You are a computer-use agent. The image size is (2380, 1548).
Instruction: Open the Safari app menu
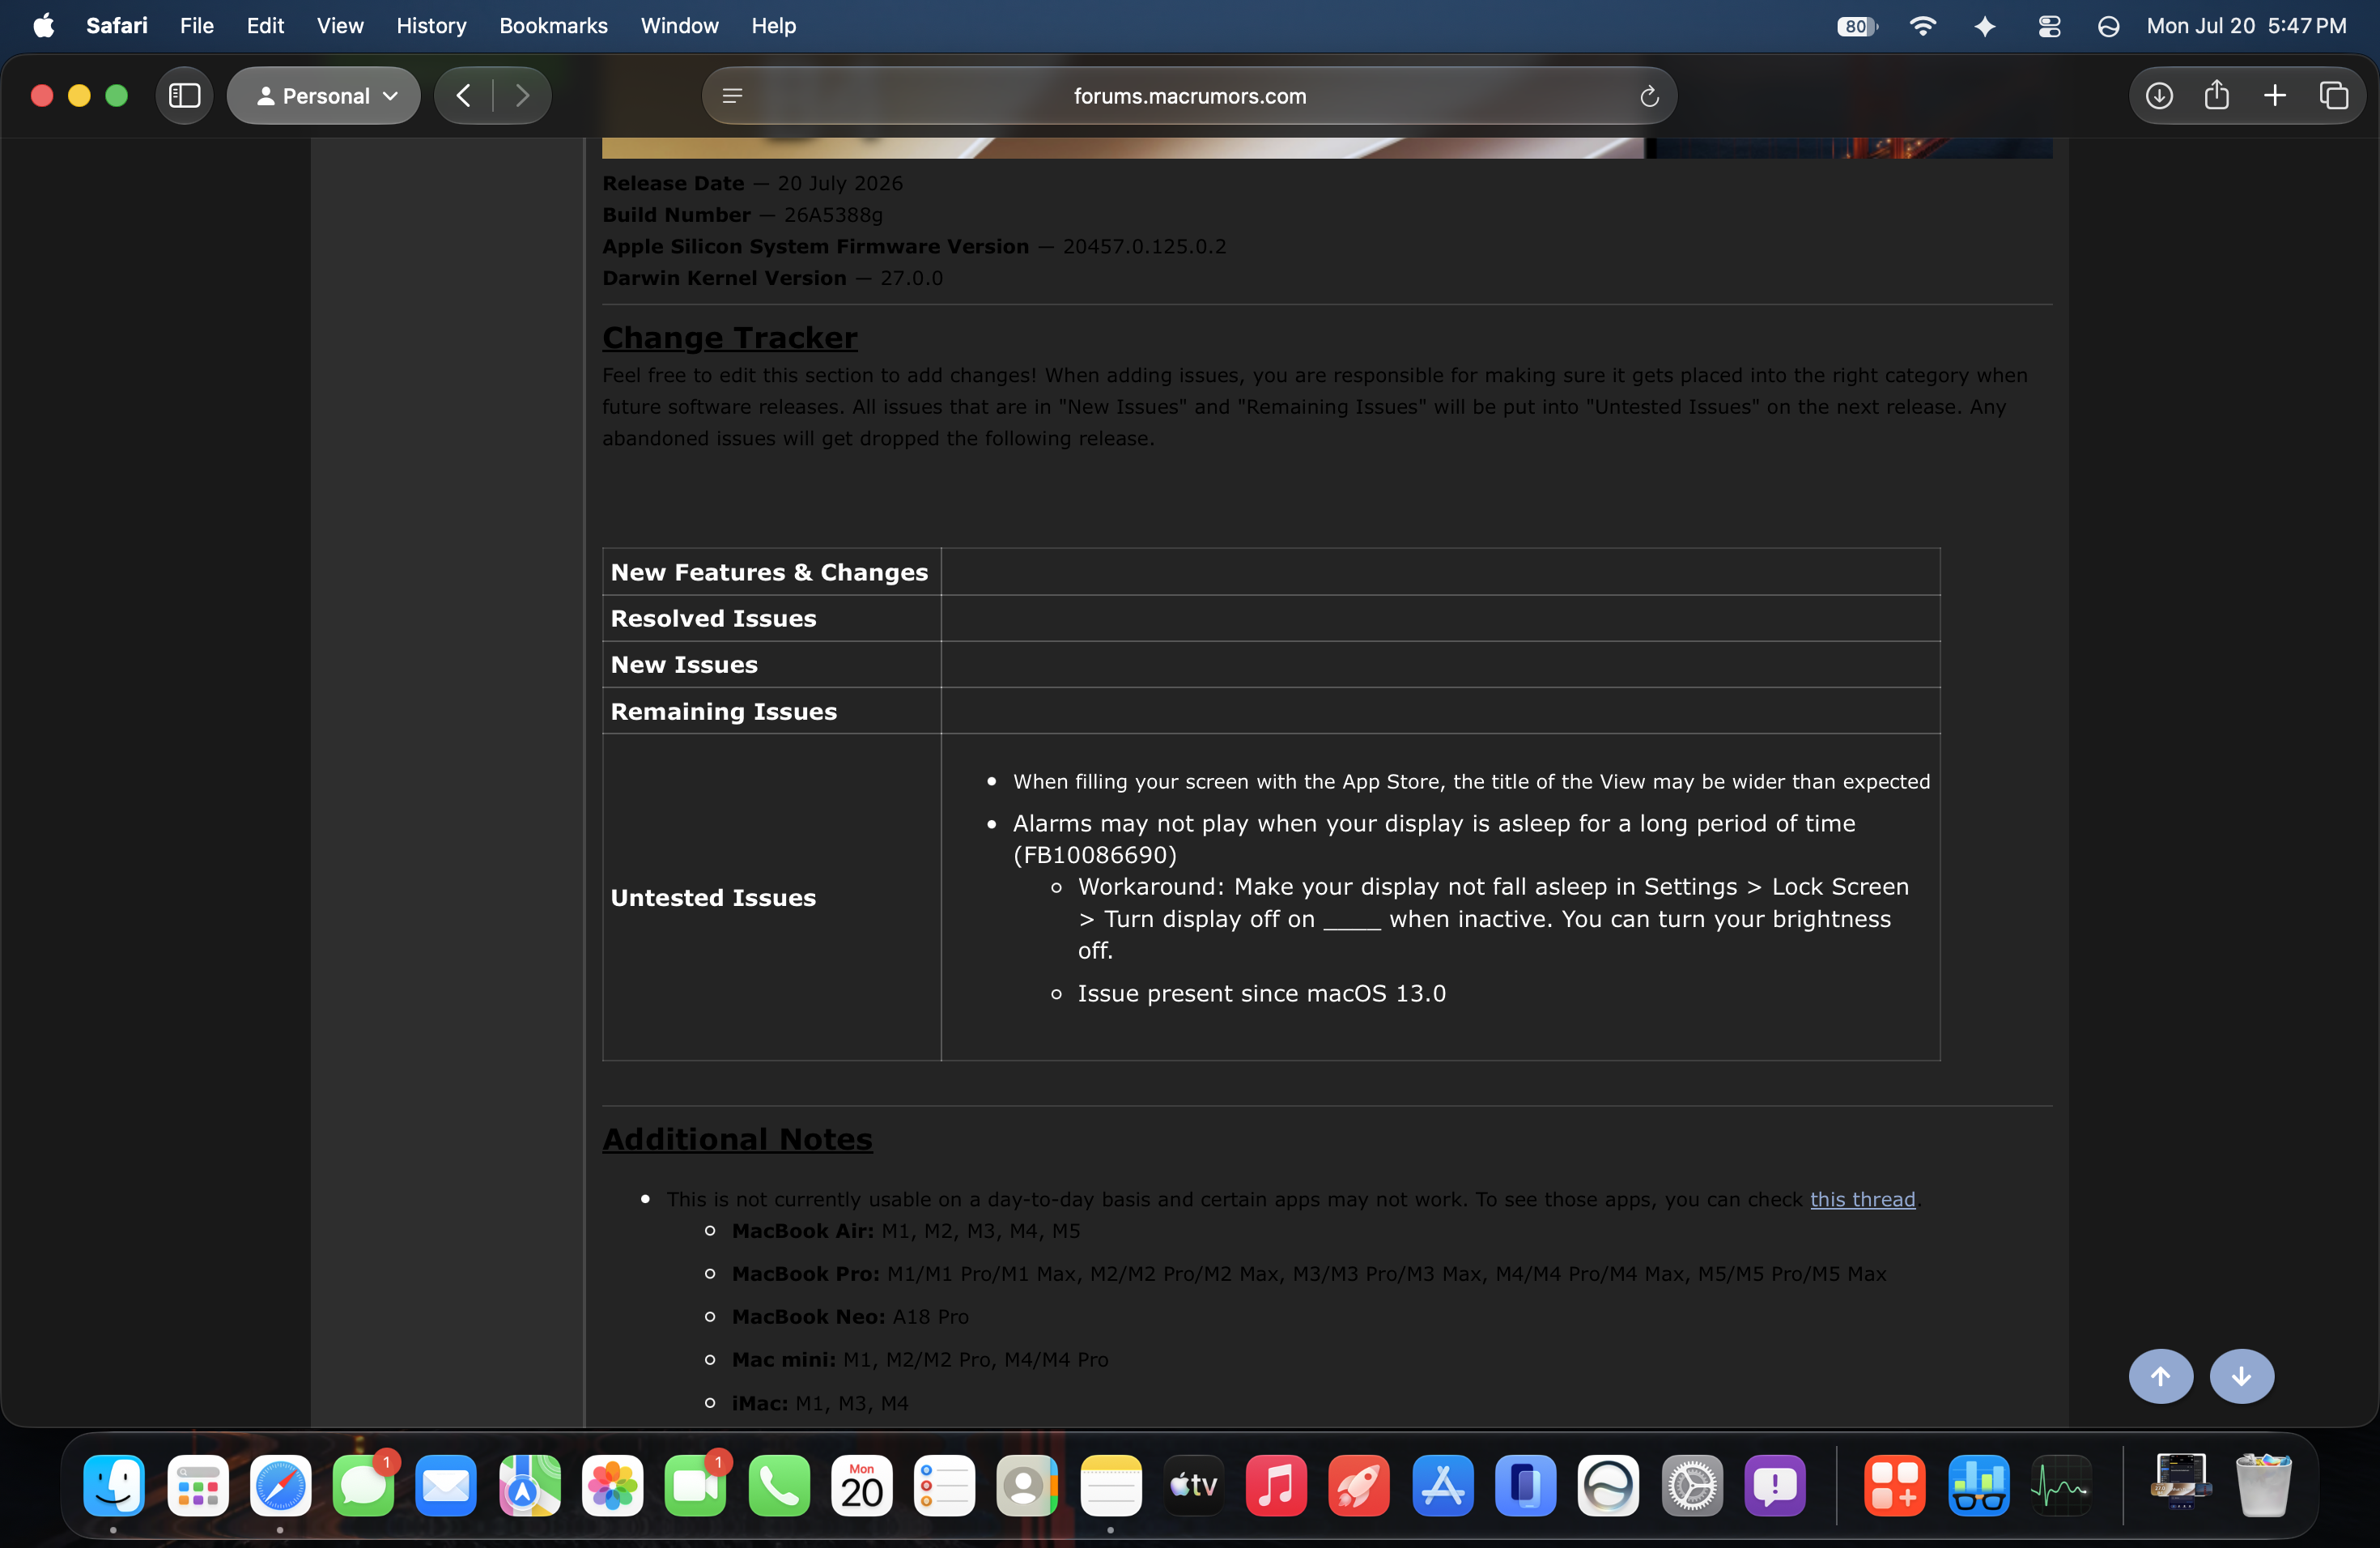[117, 26]
